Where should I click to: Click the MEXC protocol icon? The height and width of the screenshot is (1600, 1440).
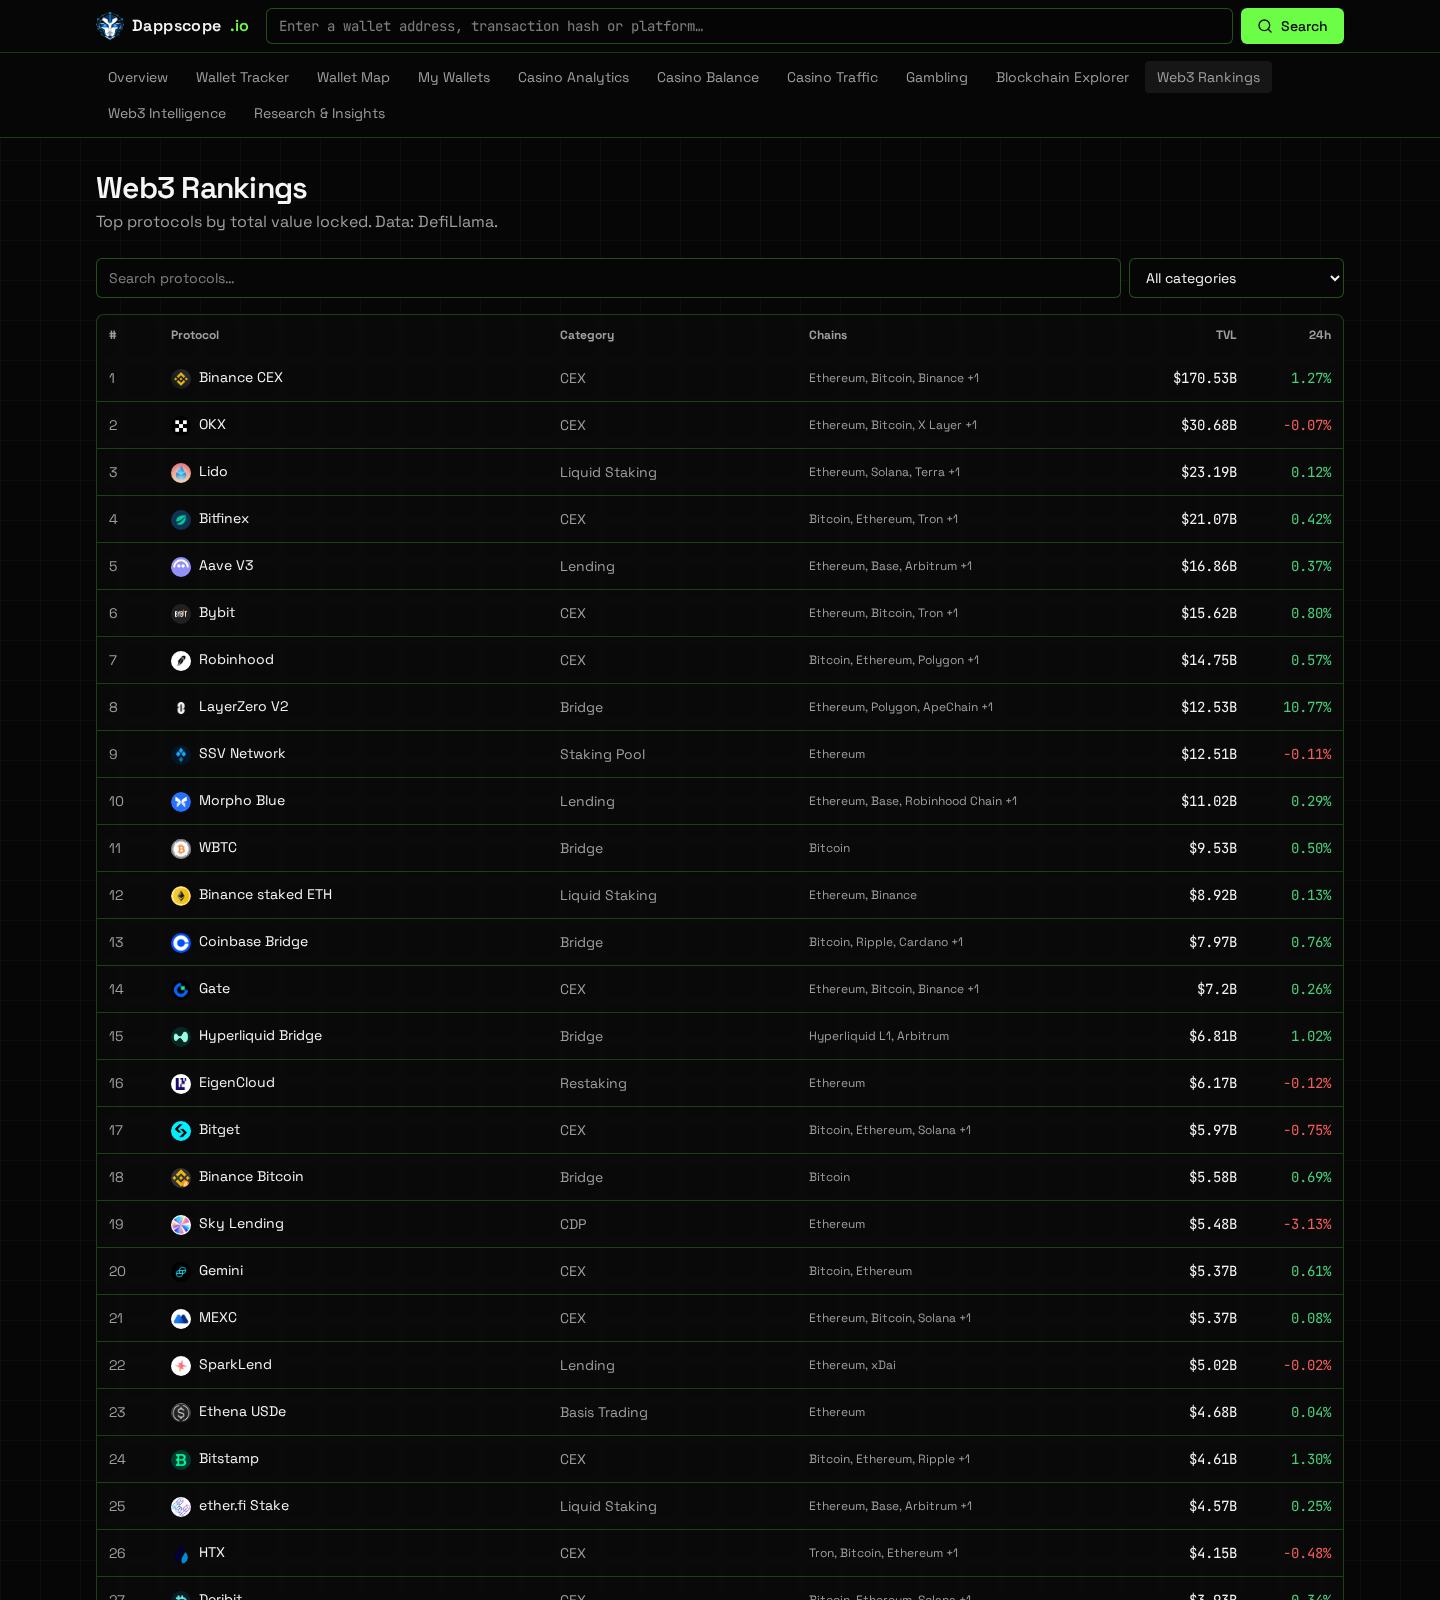[x=181, y=1319]
